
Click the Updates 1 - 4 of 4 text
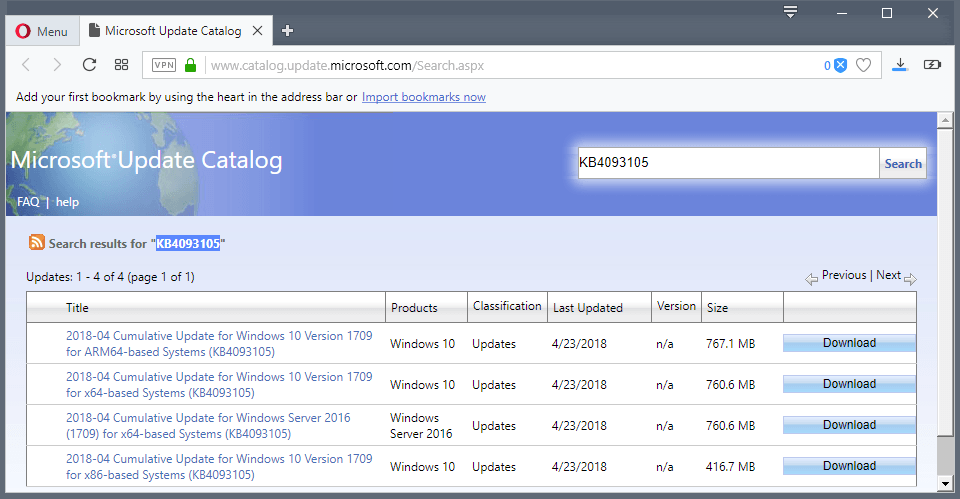pyautogui.click(x=110, y=277)
